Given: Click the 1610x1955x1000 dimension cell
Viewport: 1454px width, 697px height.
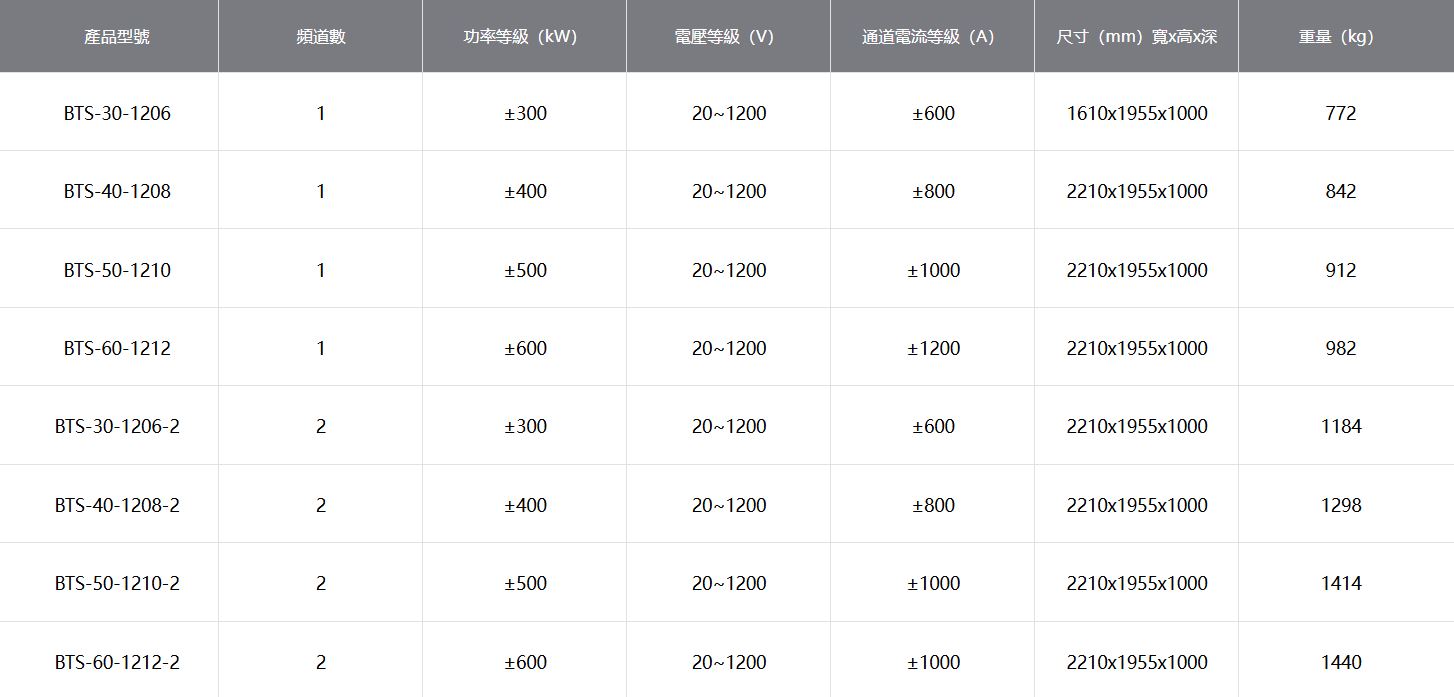Looking at the screenshot, I should (1137, 113).
